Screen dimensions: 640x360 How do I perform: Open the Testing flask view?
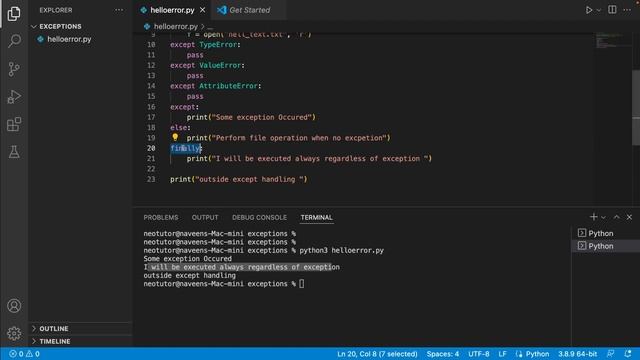14,152
